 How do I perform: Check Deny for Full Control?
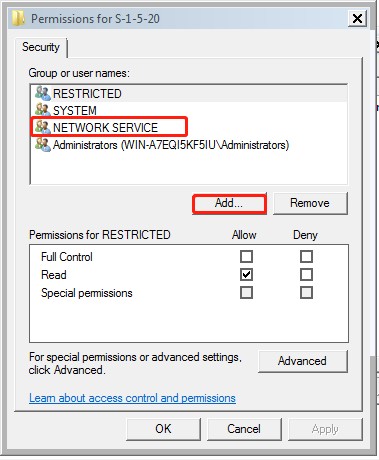[x=306, y=257]
